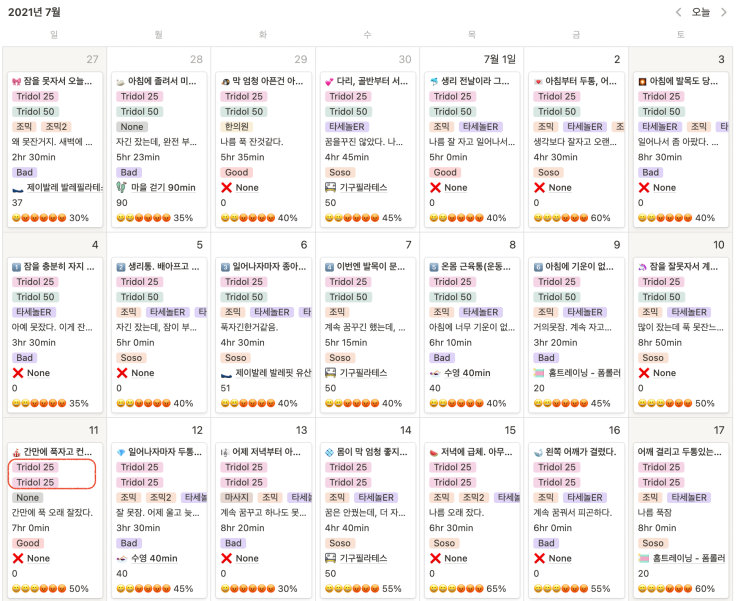Click the number 5 icon on July 8 card
The height and width of the screenshot is (601, 743).
click(434, 267)
